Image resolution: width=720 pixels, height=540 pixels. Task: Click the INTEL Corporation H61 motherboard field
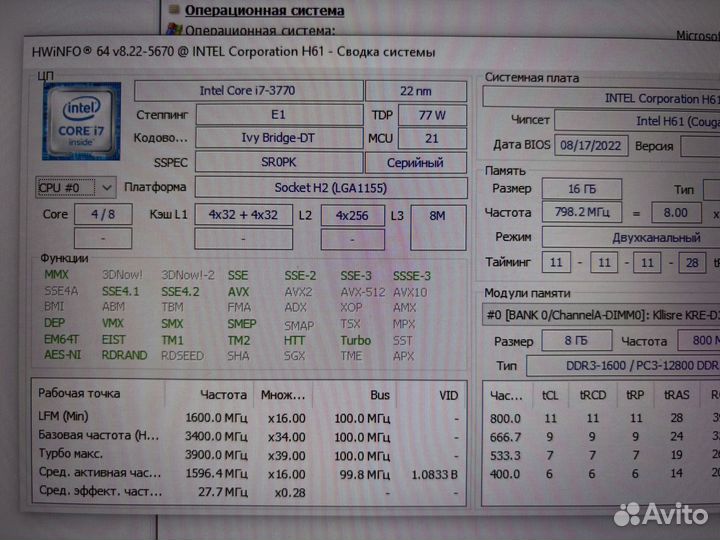point(602,98)
